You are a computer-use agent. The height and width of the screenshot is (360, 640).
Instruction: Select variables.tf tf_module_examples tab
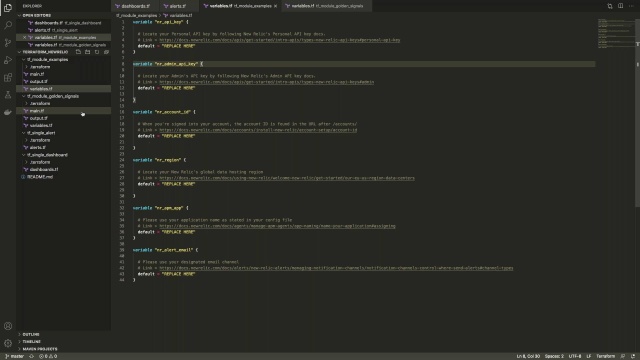240,6
